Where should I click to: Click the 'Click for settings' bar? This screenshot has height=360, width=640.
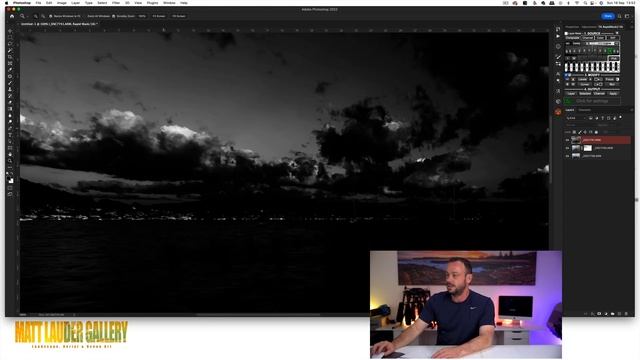pyautogui.click(x=592, y=101)
